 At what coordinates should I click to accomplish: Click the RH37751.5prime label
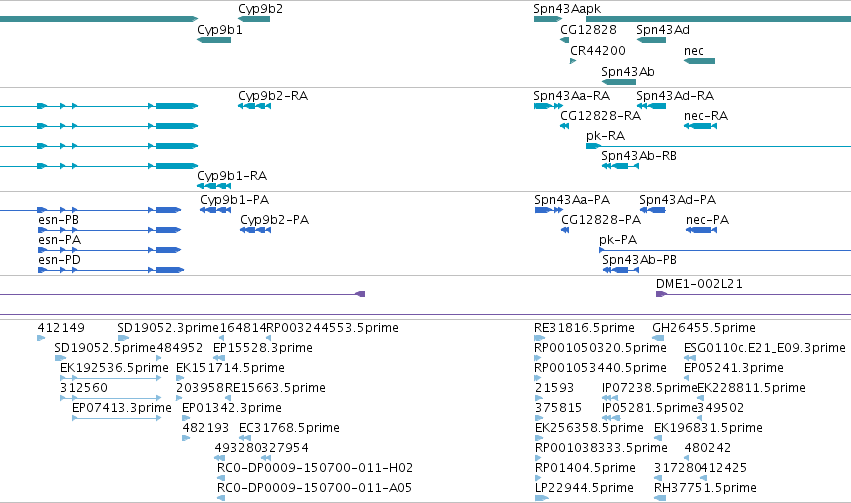click(705, 488)
